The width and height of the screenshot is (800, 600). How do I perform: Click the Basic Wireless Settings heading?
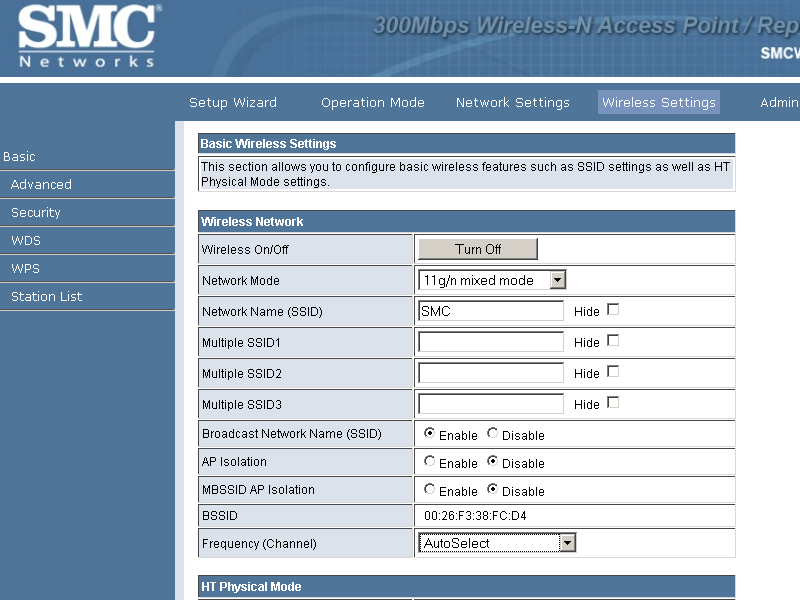point(268,144)
